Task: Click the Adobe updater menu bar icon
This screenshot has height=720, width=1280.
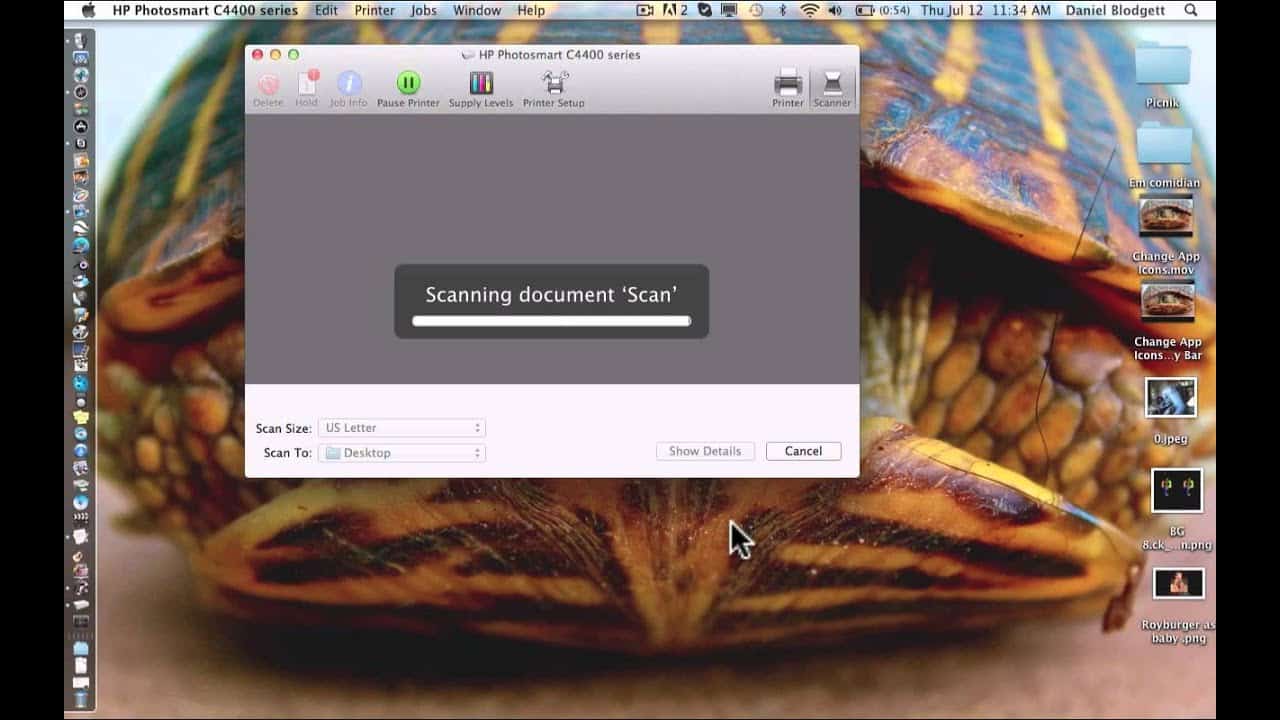Action: pos(677,10)
